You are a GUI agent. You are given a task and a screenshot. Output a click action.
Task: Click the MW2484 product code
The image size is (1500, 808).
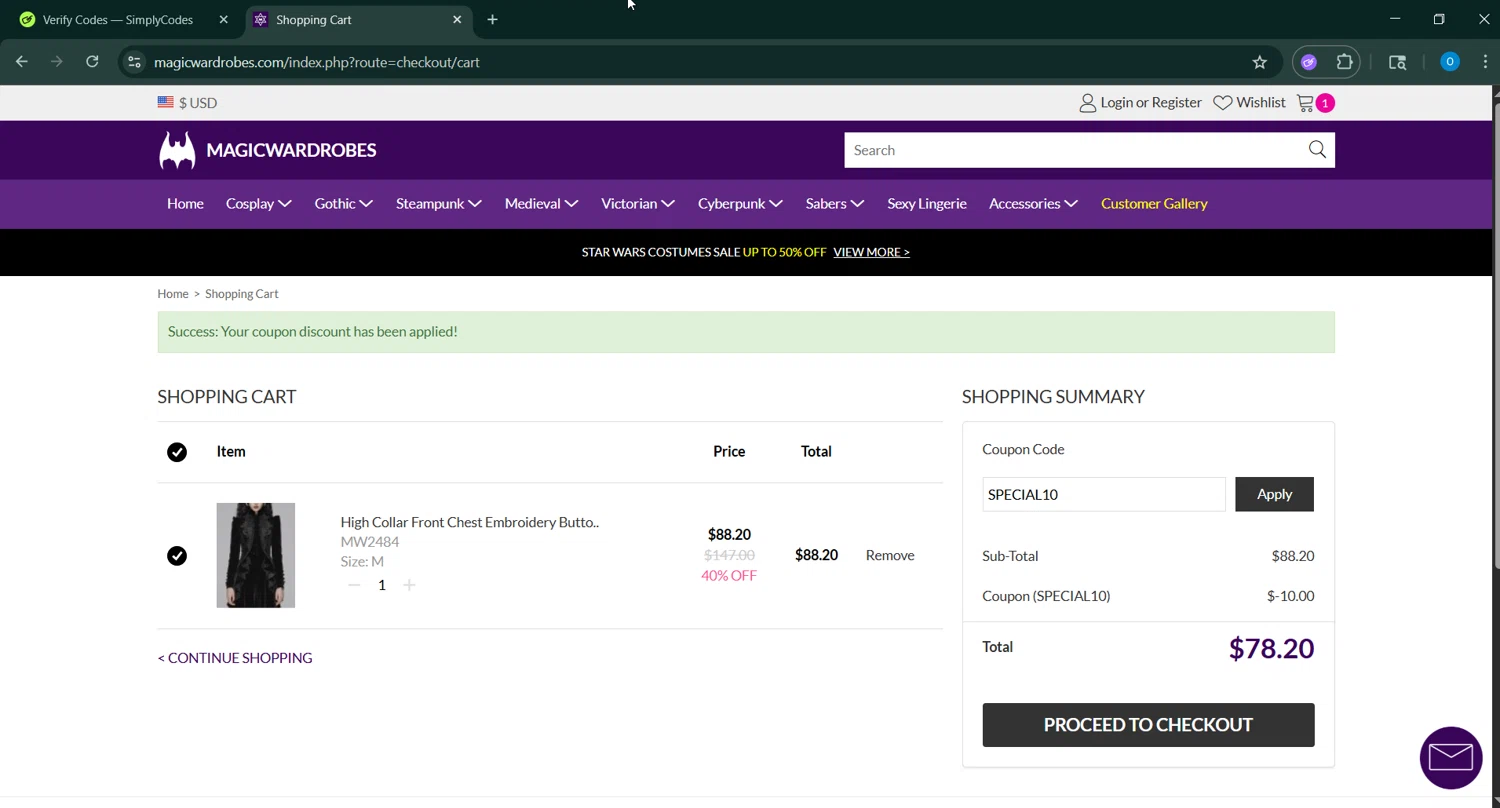coord(370,542)
